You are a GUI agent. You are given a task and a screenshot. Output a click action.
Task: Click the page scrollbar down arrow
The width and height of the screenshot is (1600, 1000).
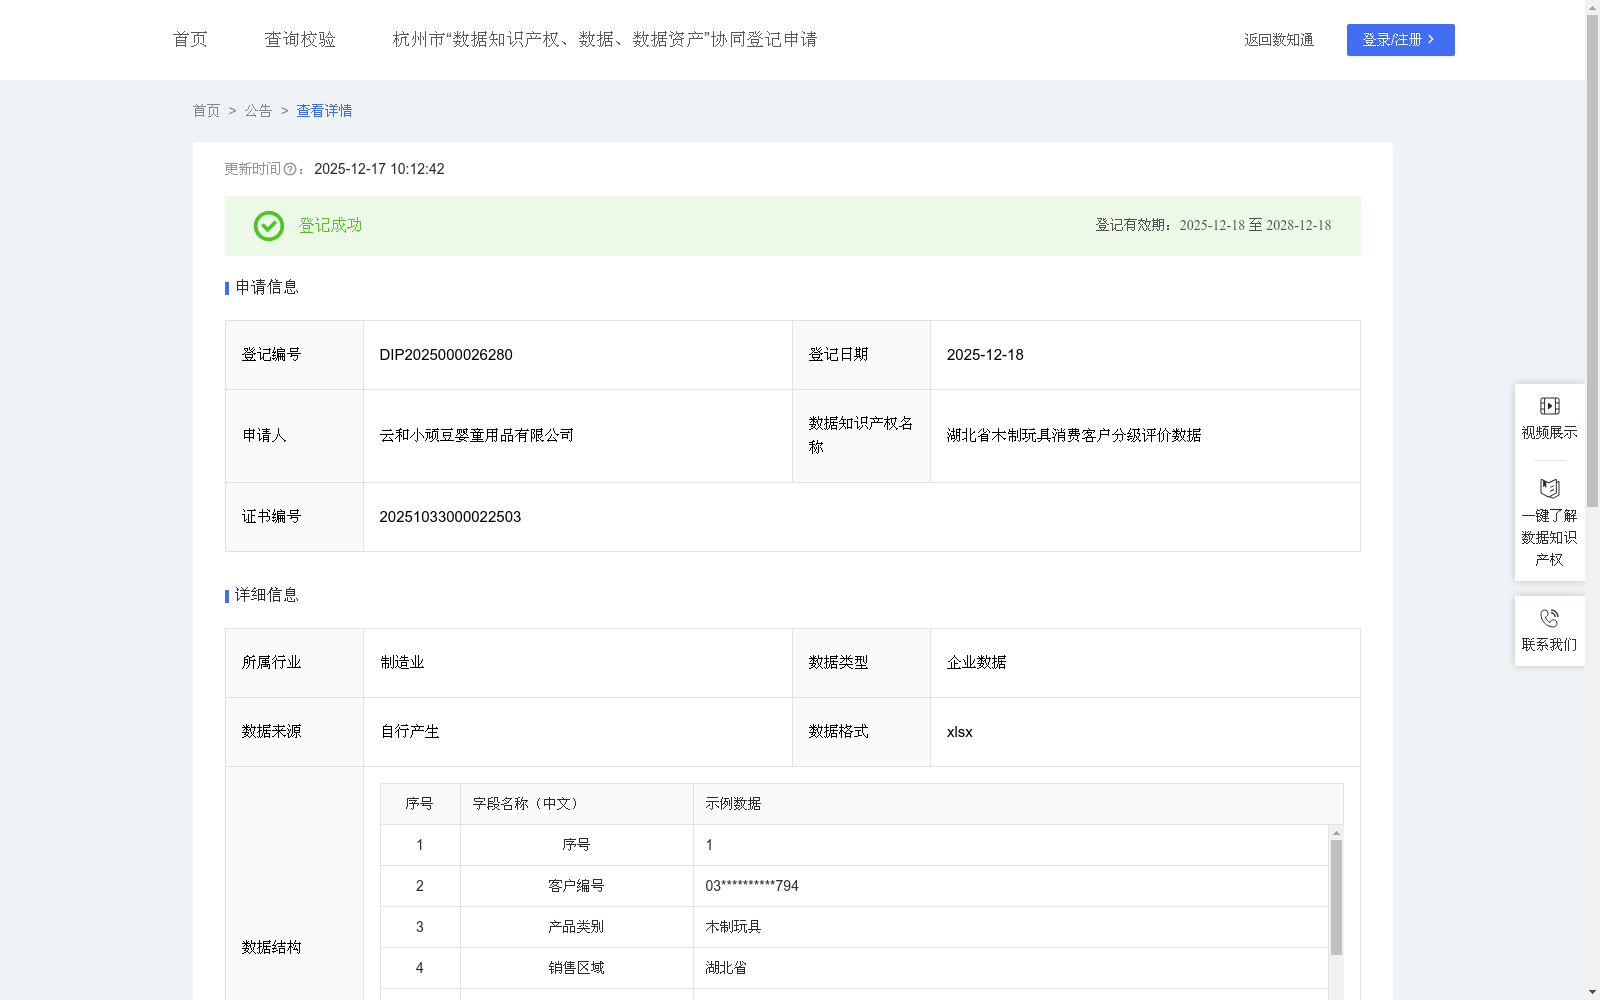[x=1592, y=992]
